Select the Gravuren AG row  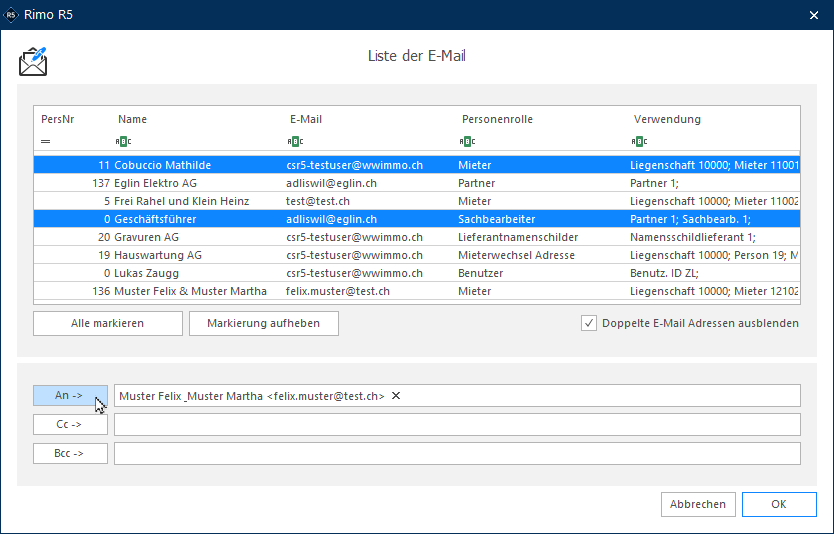(x=417, y=237)
